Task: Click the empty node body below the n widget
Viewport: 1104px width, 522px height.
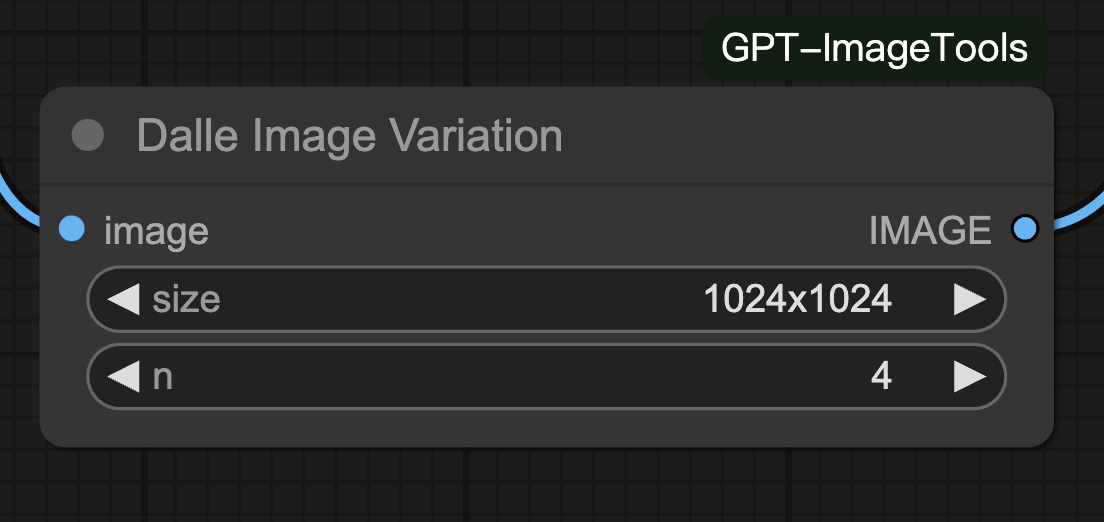Action: click(546, 428)
